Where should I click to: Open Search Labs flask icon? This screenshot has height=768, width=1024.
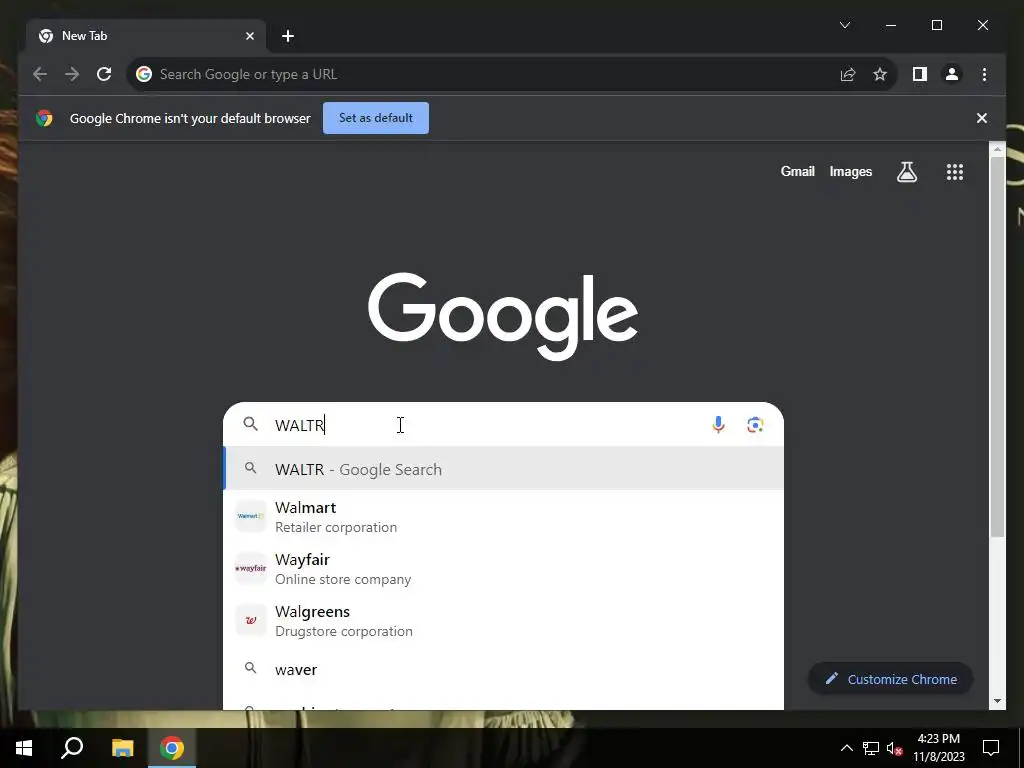[x=906, y=172]
